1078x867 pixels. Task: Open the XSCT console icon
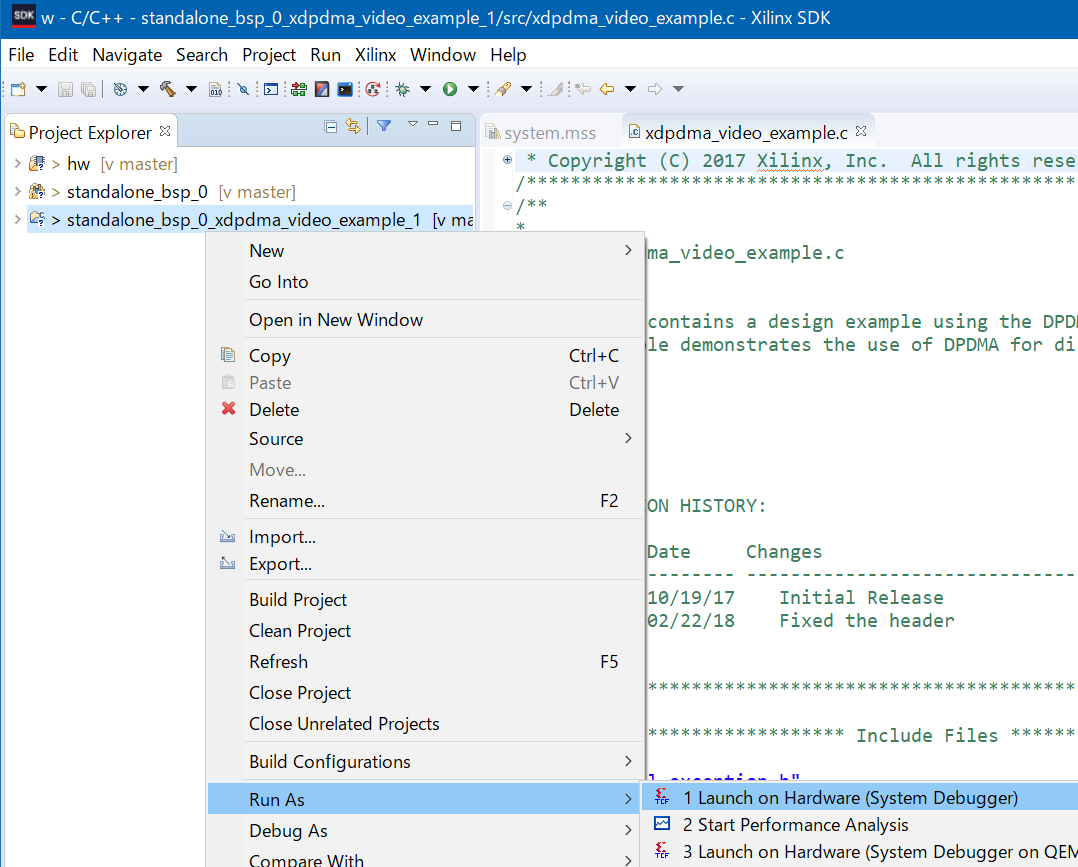click(x=345, y=89)
